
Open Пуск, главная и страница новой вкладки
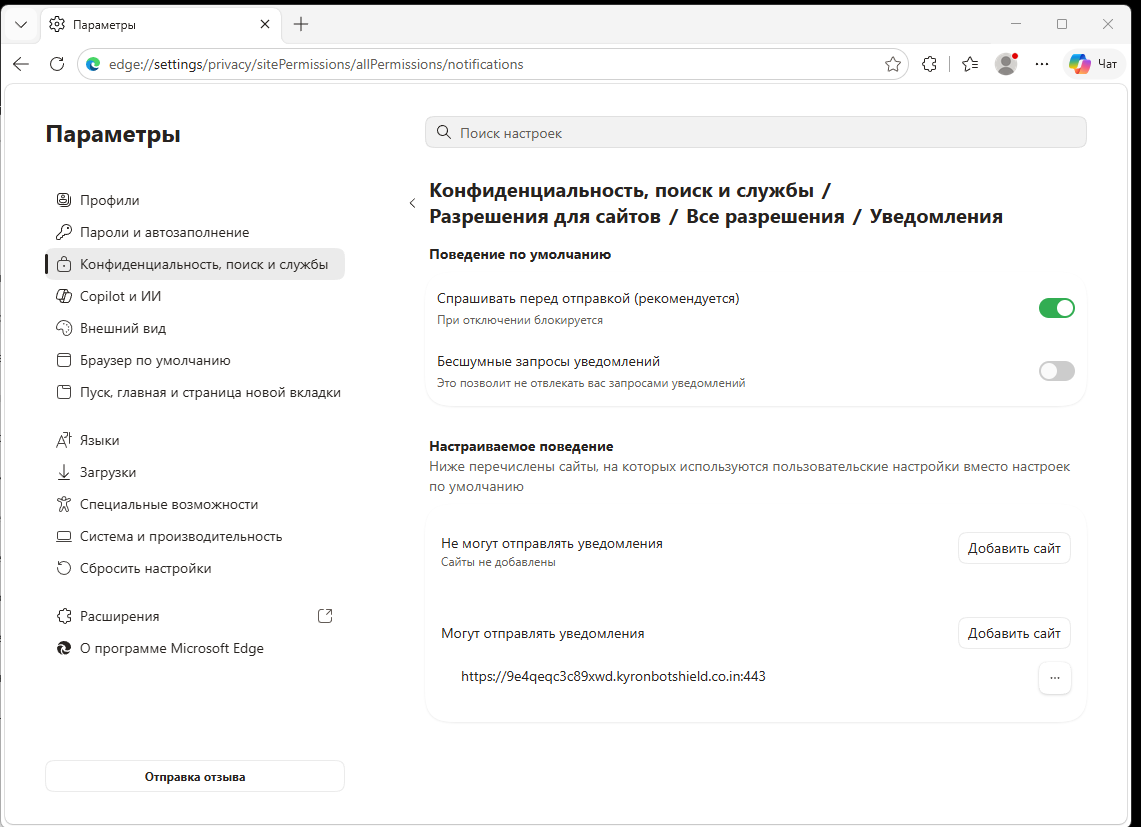(195, 392)
